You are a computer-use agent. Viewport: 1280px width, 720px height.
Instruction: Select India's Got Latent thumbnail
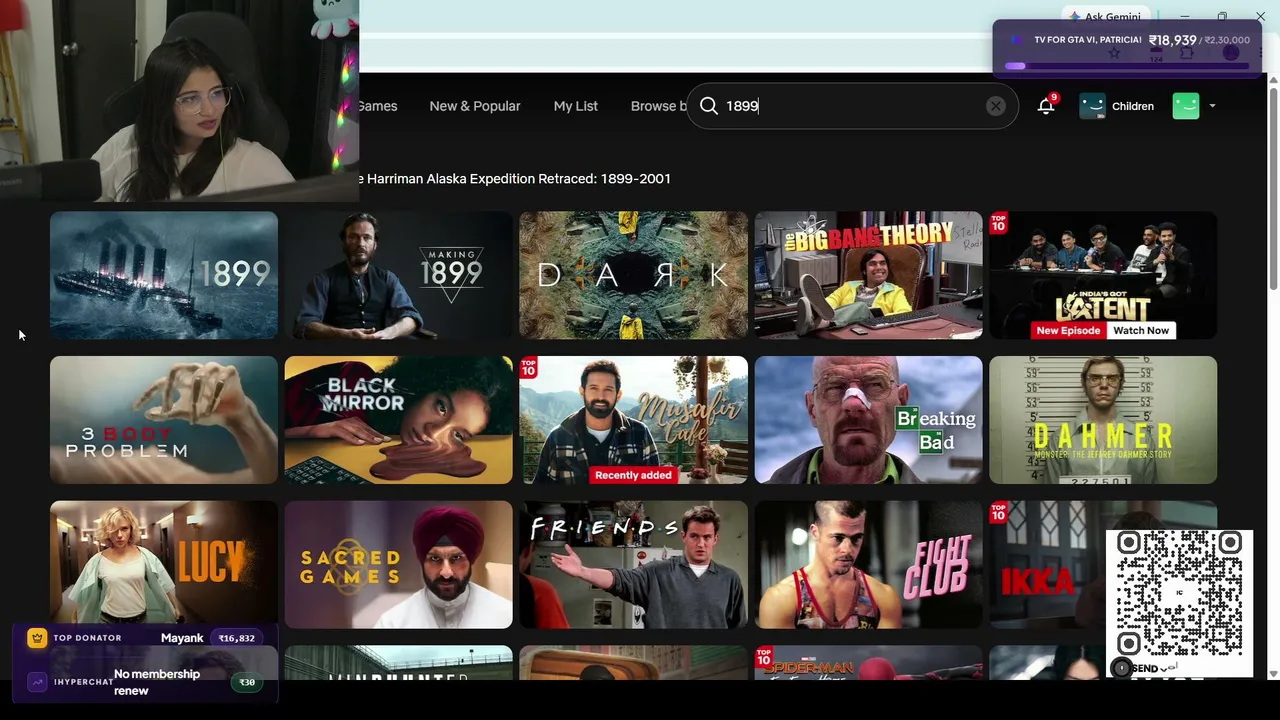coord(1103,275)
